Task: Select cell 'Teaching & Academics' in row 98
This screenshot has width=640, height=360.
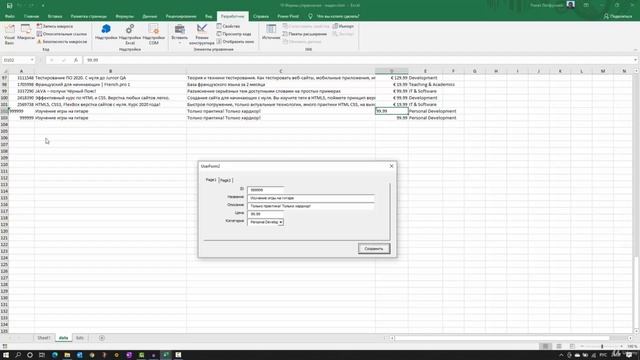Action: (x=425, y=84)
